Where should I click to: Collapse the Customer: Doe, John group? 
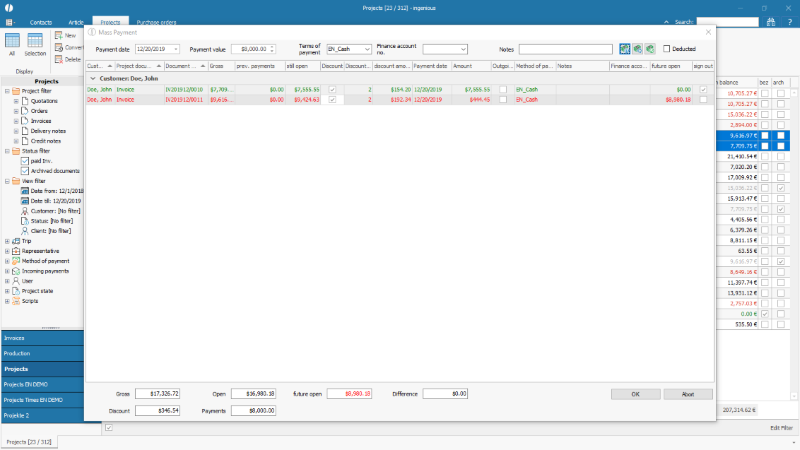[x=93, y=79]
